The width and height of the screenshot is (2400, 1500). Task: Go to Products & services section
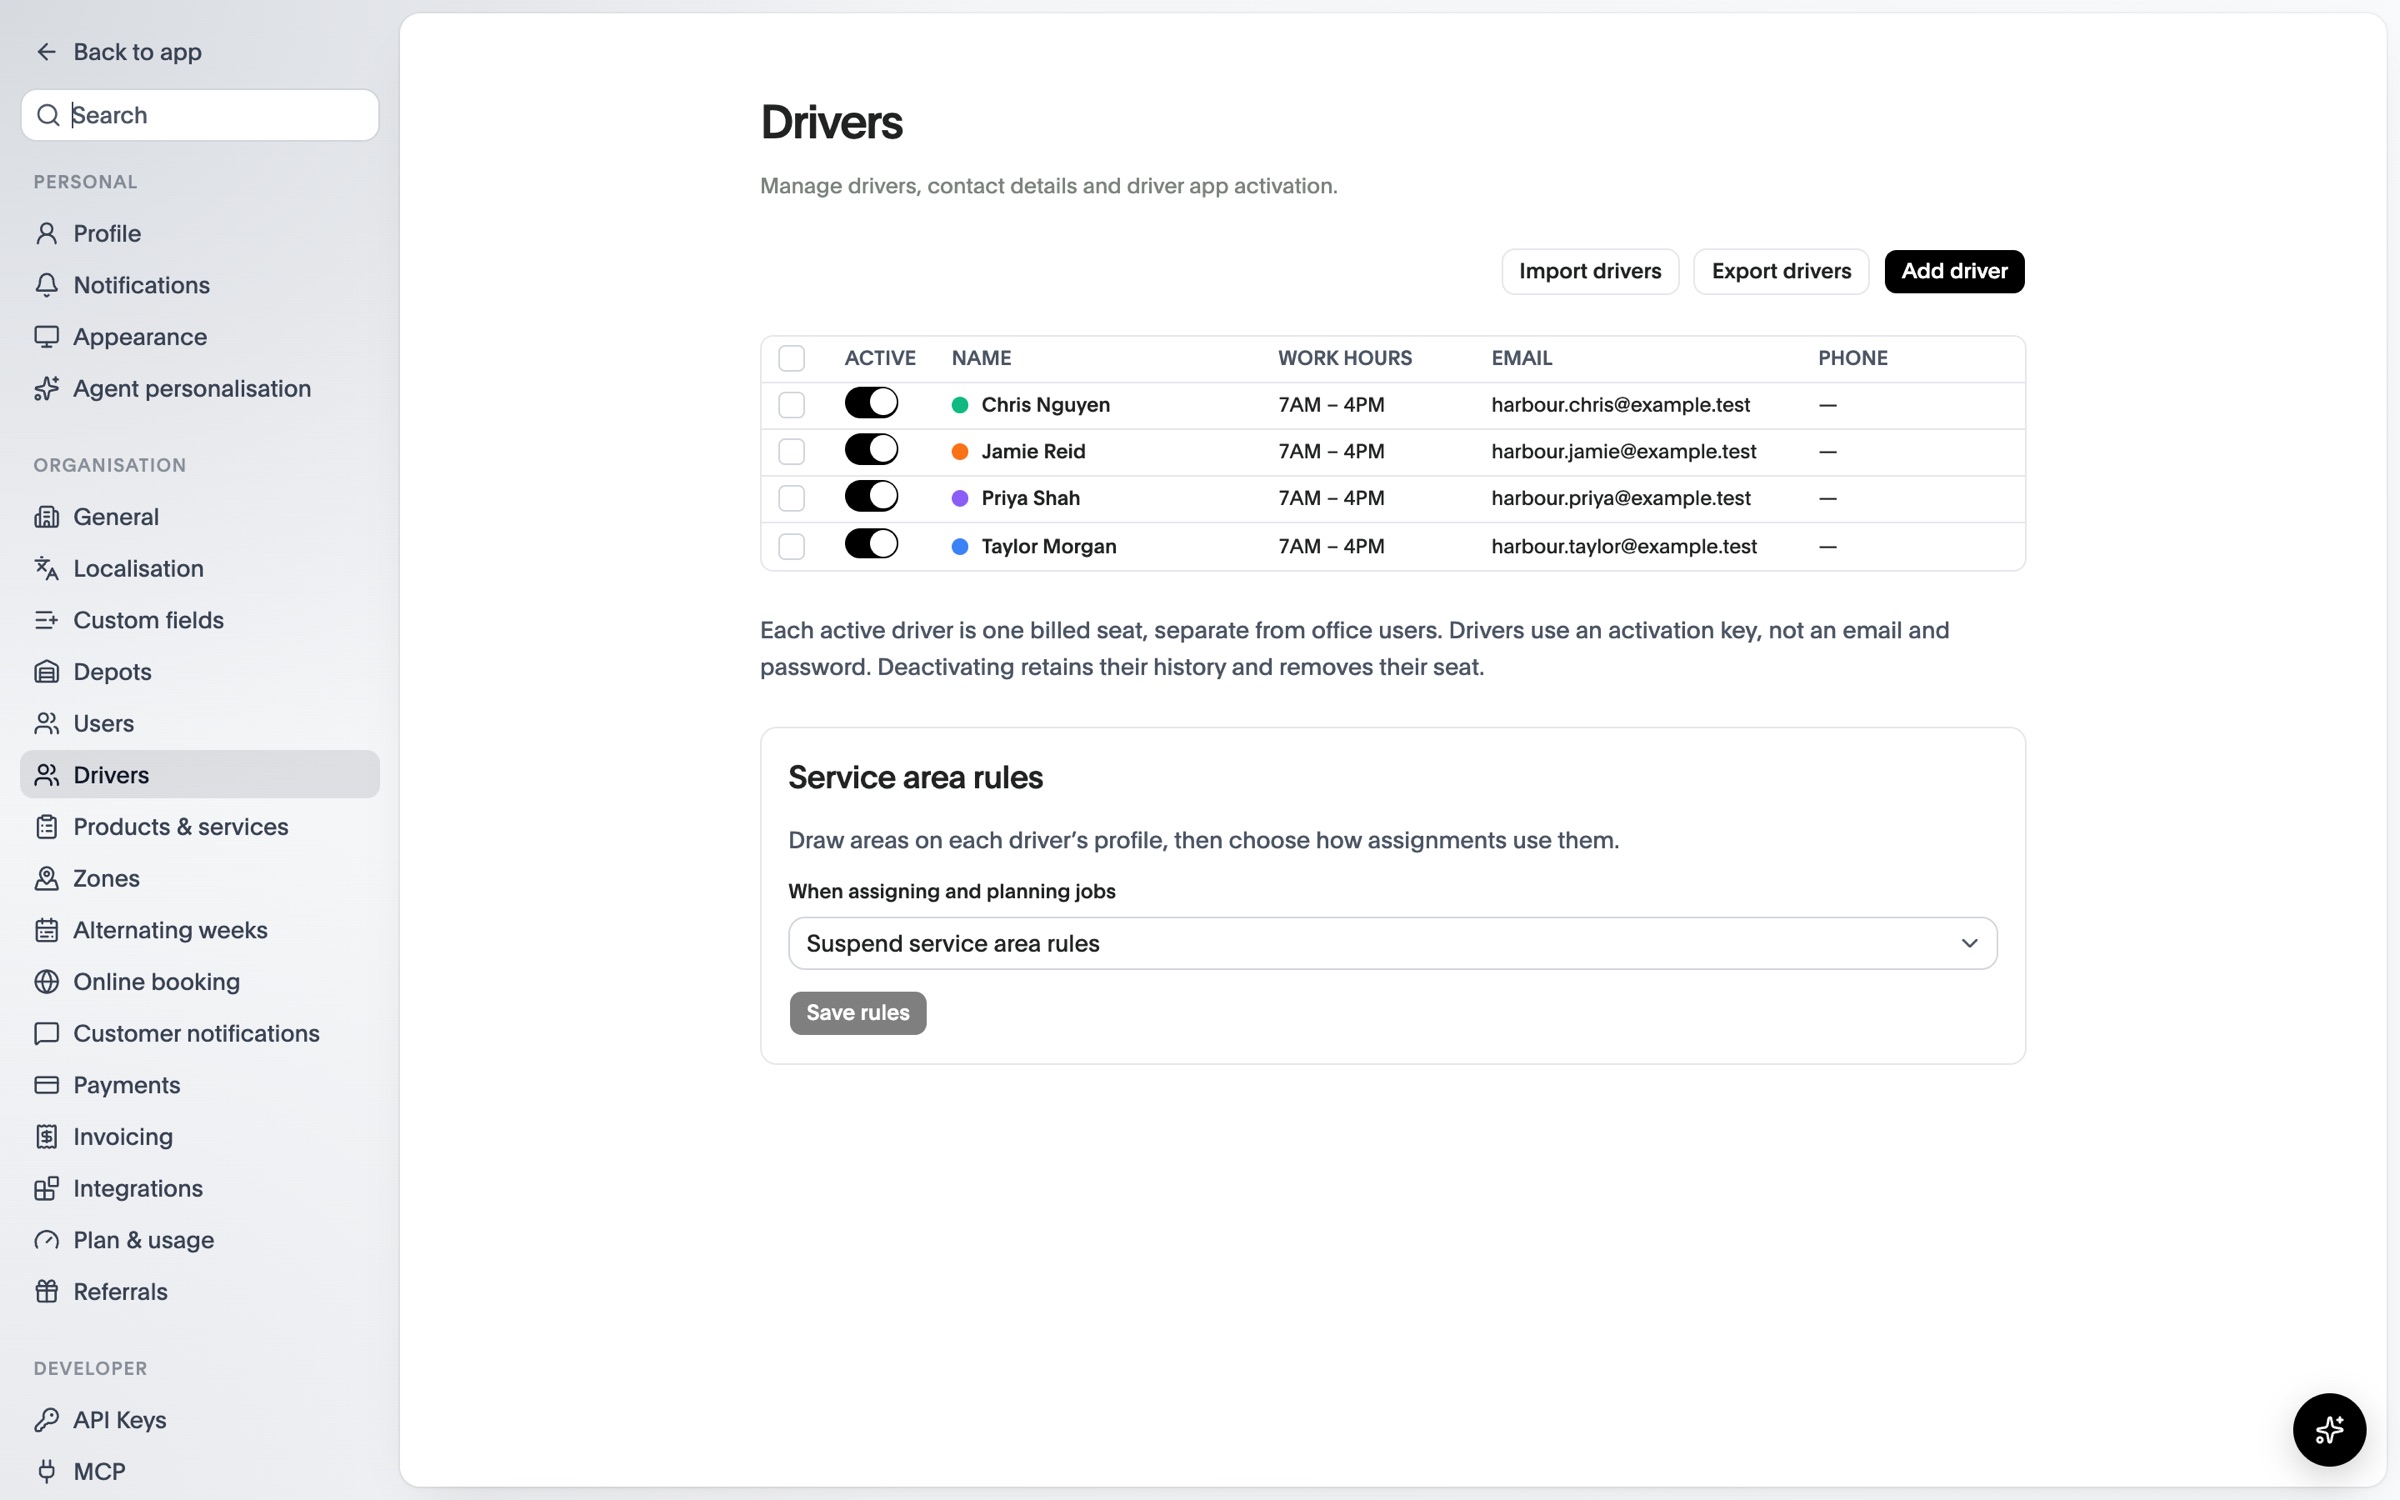click(x=200, y=827)
